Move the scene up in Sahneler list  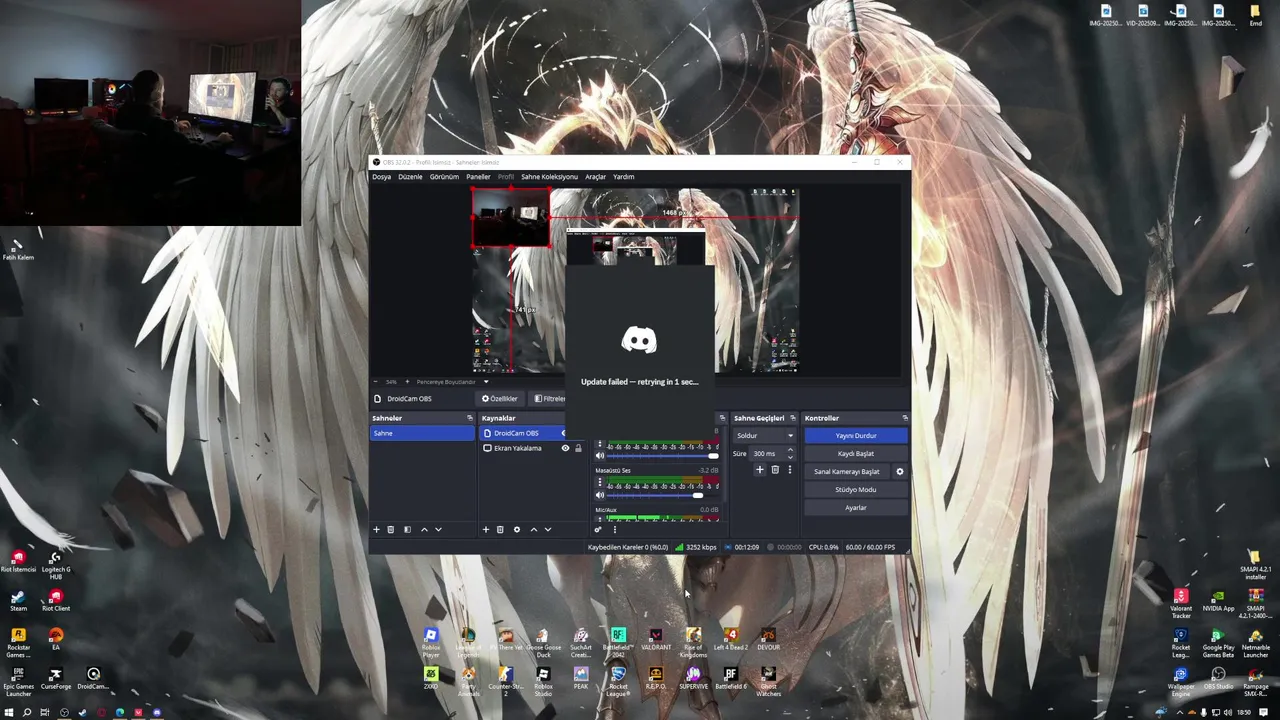pos(424,529)
